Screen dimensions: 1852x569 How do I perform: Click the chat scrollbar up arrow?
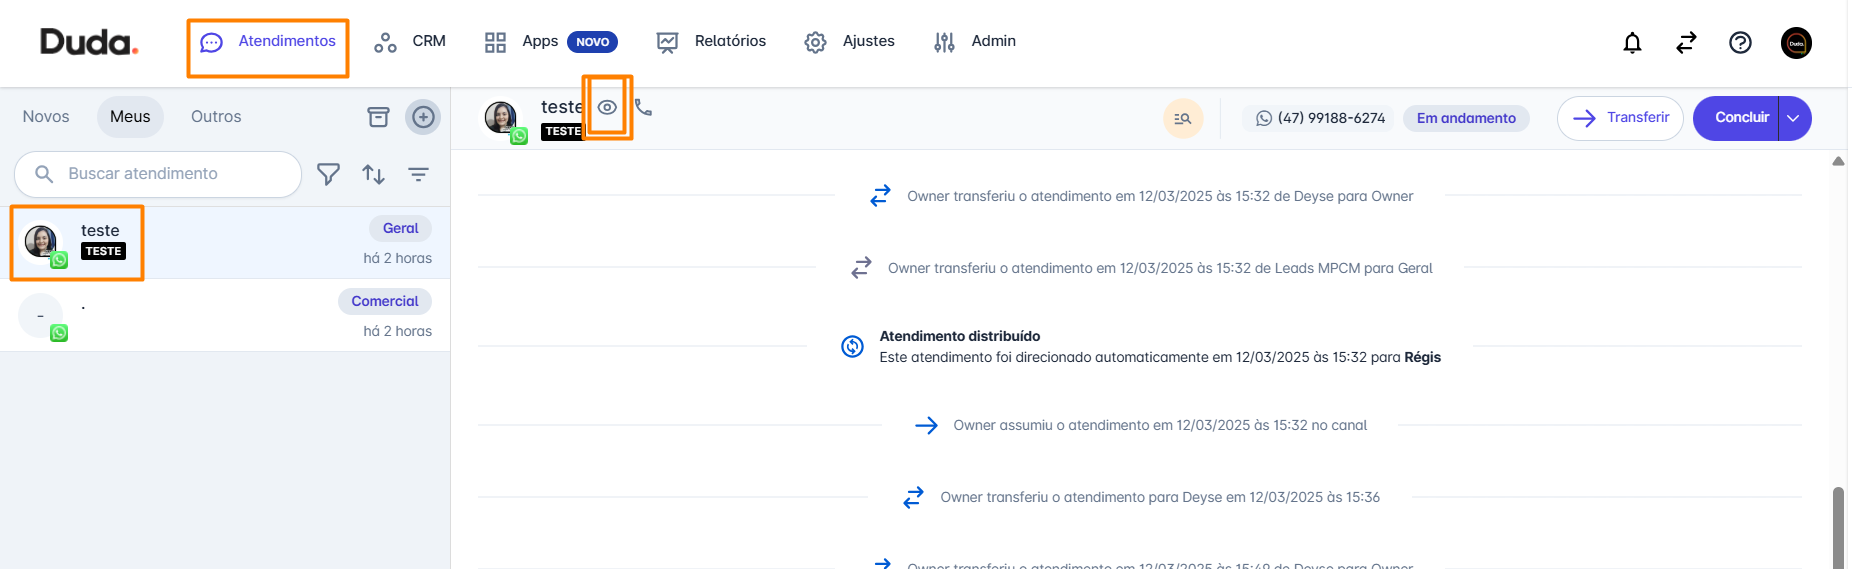(1838, 161)
